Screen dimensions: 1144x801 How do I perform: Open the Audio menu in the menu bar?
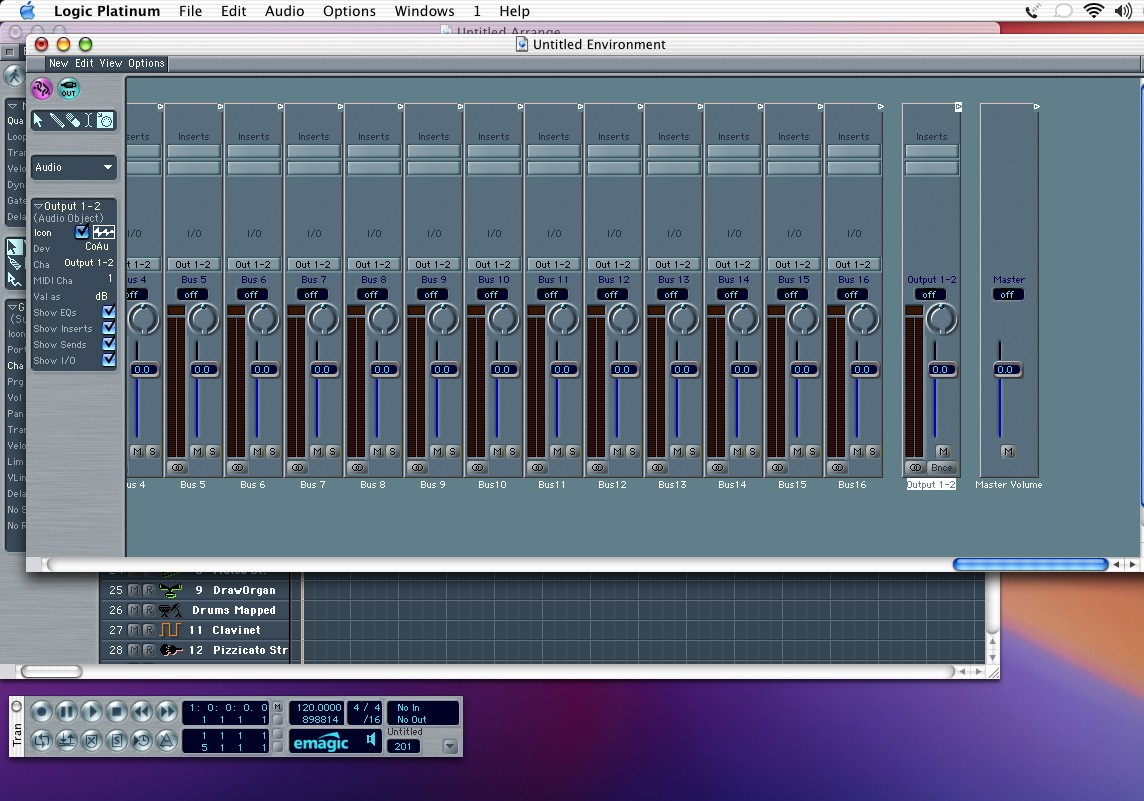pos(285,11)
